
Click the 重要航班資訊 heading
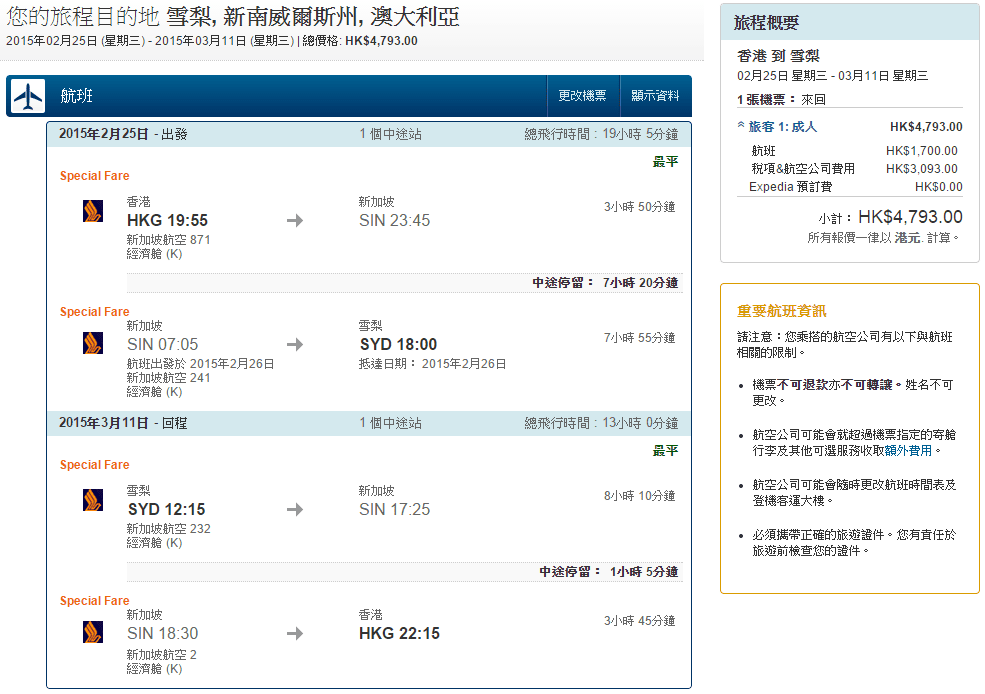pyautogui.click(x=781, y=311)
